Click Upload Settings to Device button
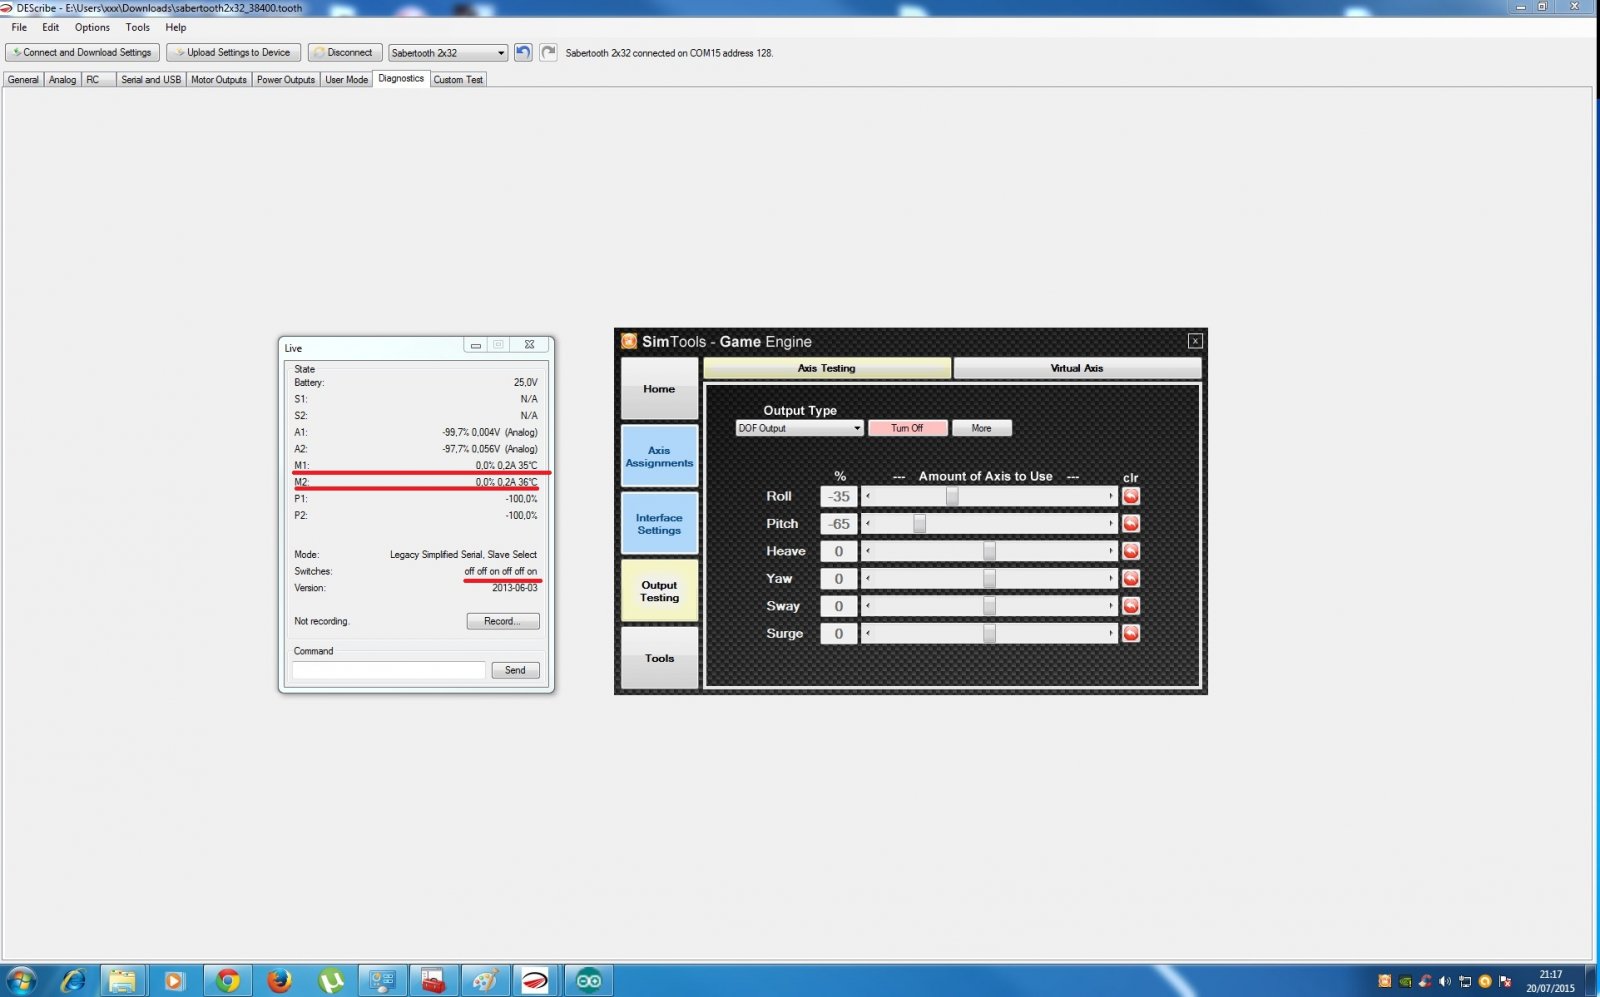 (x=233, y=52)
